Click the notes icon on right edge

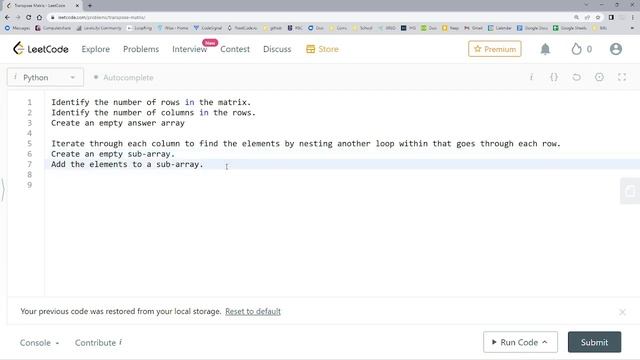point(630,191)
